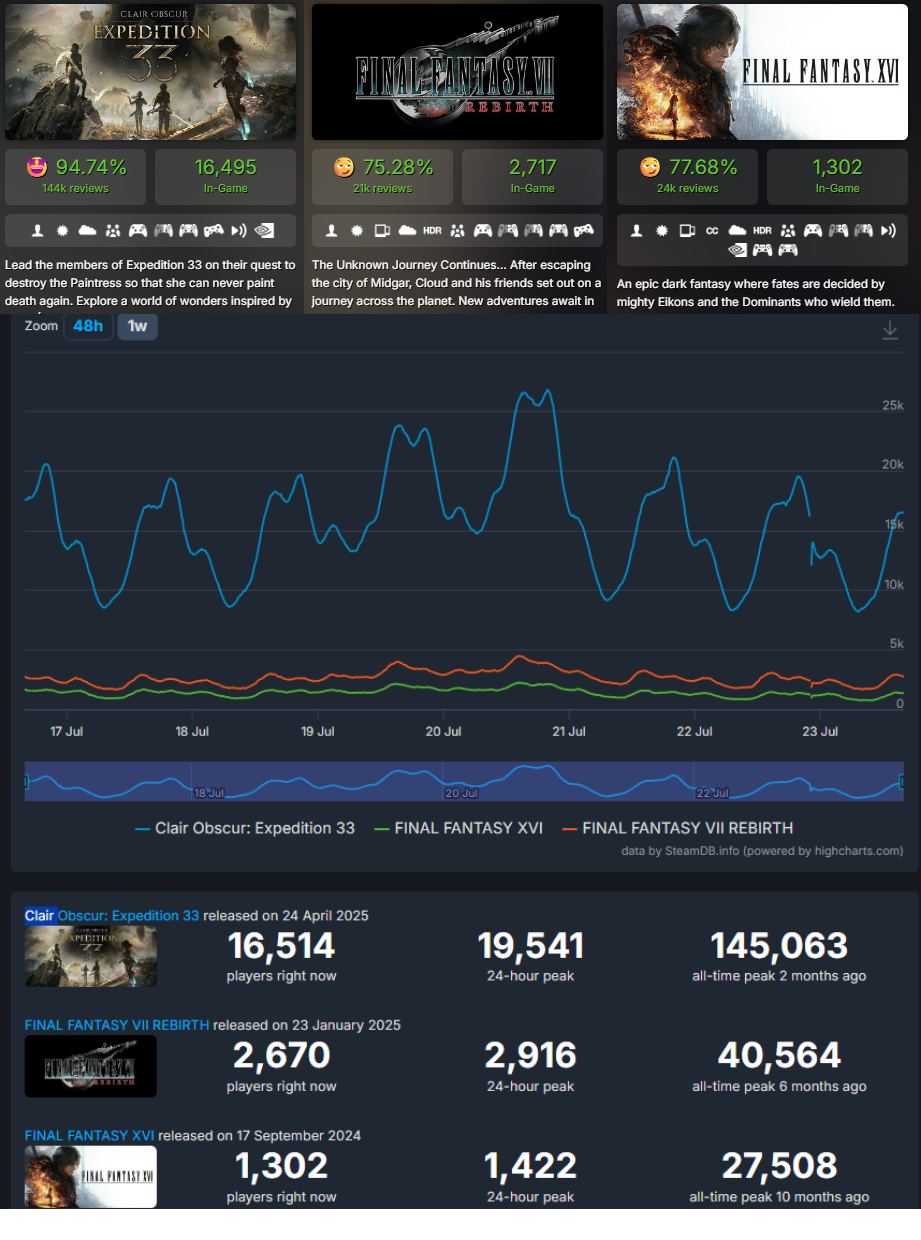The image size is (921, 1240).
Task: Click Final Fantasy XVI closed captions icon
Action: pyautogui.click(x=712, y=231)
